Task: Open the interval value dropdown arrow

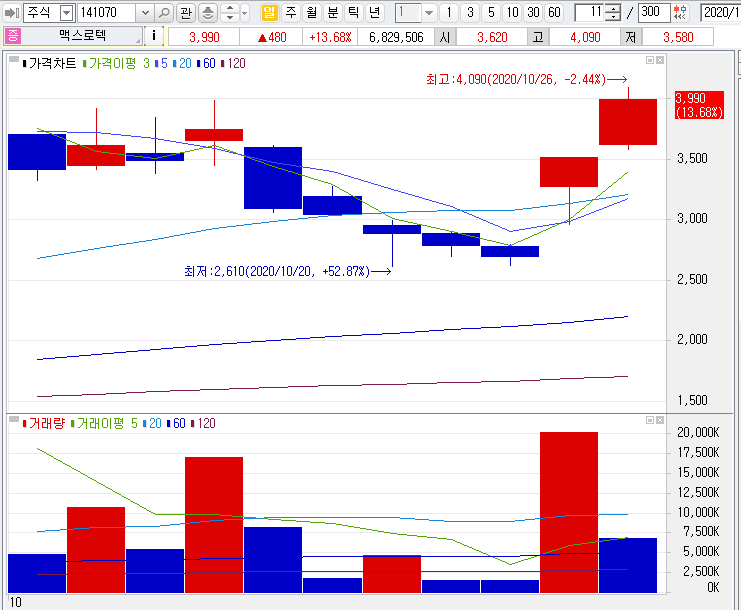Action: [x=429, y=13]
